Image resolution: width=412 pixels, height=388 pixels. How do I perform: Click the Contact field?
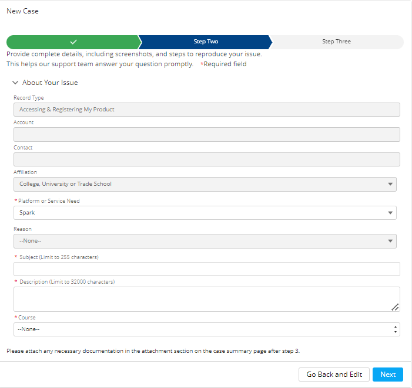(206, 160)
